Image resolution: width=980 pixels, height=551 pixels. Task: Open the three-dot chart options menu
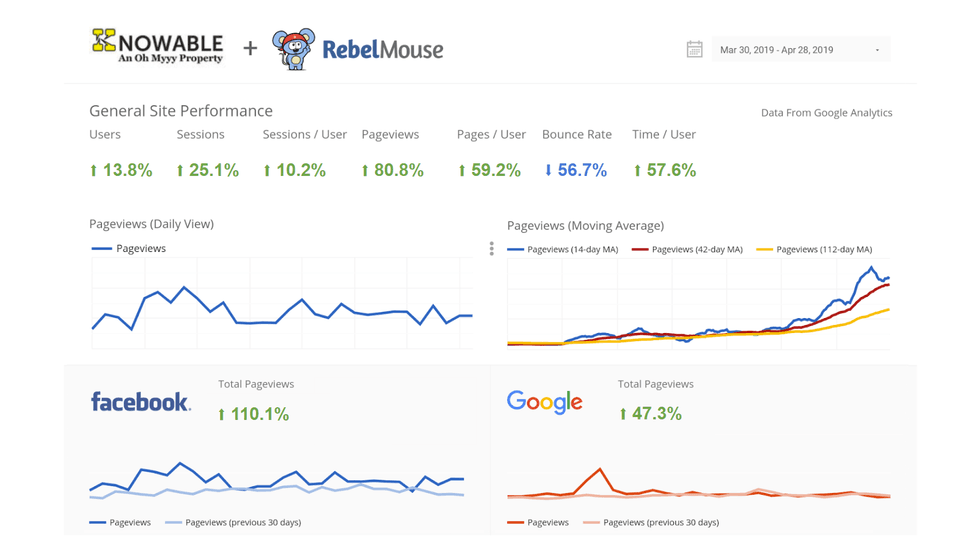[491, 248]
